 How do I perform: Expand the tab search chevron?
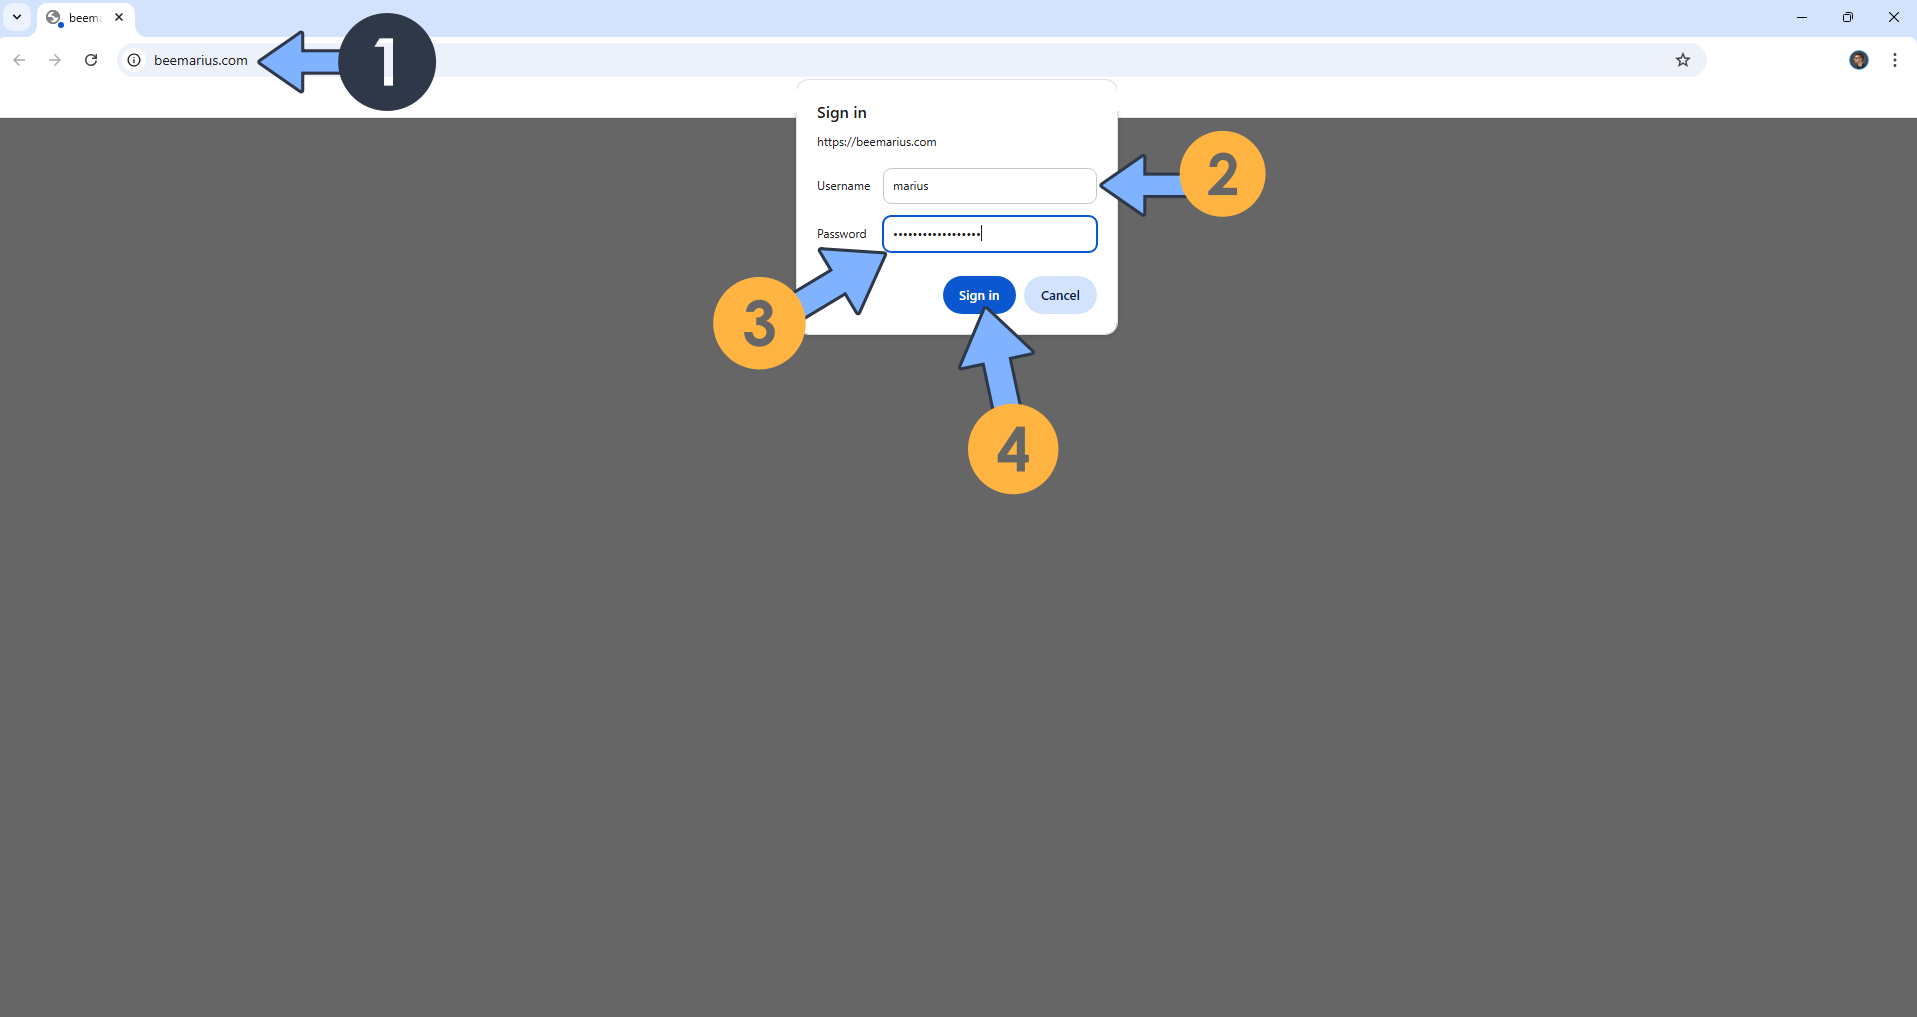(17, 17)
